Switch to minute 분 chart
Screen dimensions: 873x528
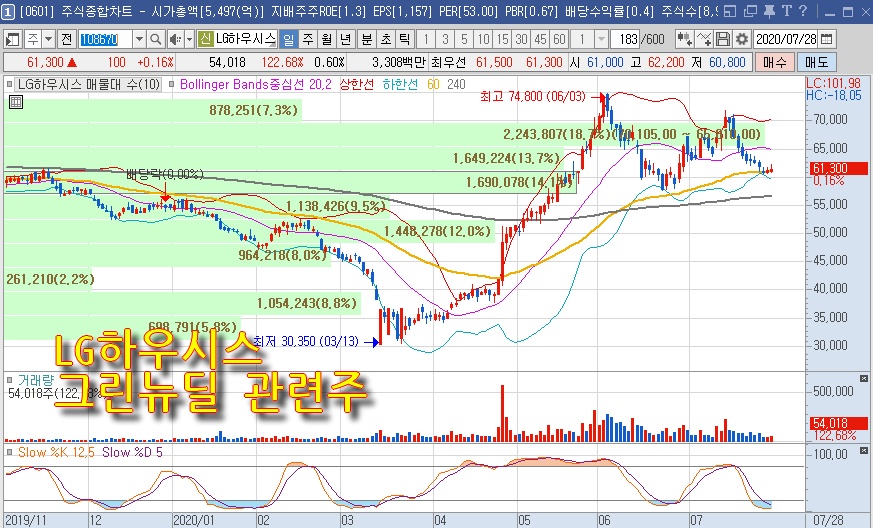point(367,40)
